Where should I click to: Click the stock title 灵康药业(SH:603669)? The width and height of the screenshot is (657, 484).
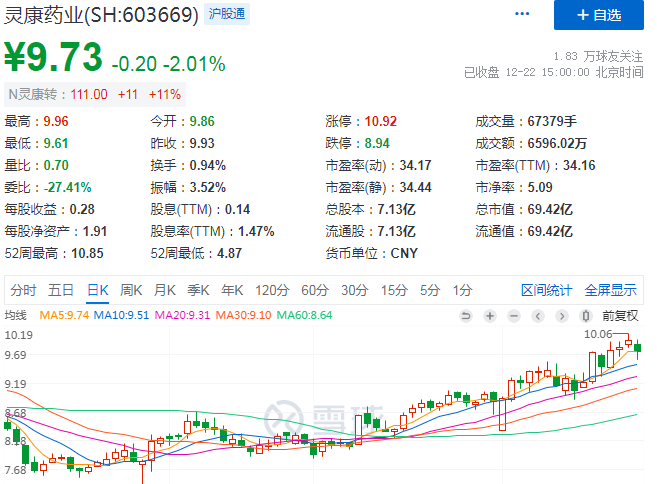pyautogui.click(x=101, y=15)
